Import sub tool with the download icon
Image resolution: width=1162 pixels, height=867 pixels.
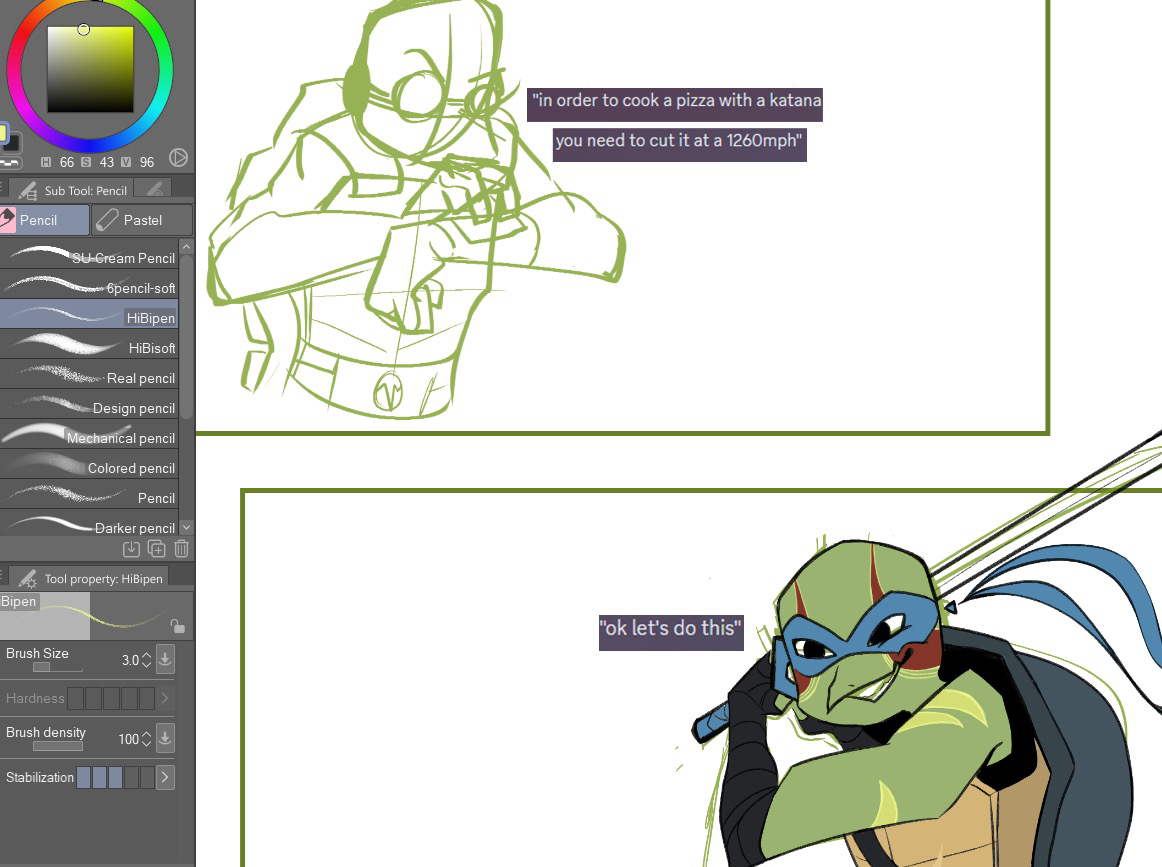131,548
